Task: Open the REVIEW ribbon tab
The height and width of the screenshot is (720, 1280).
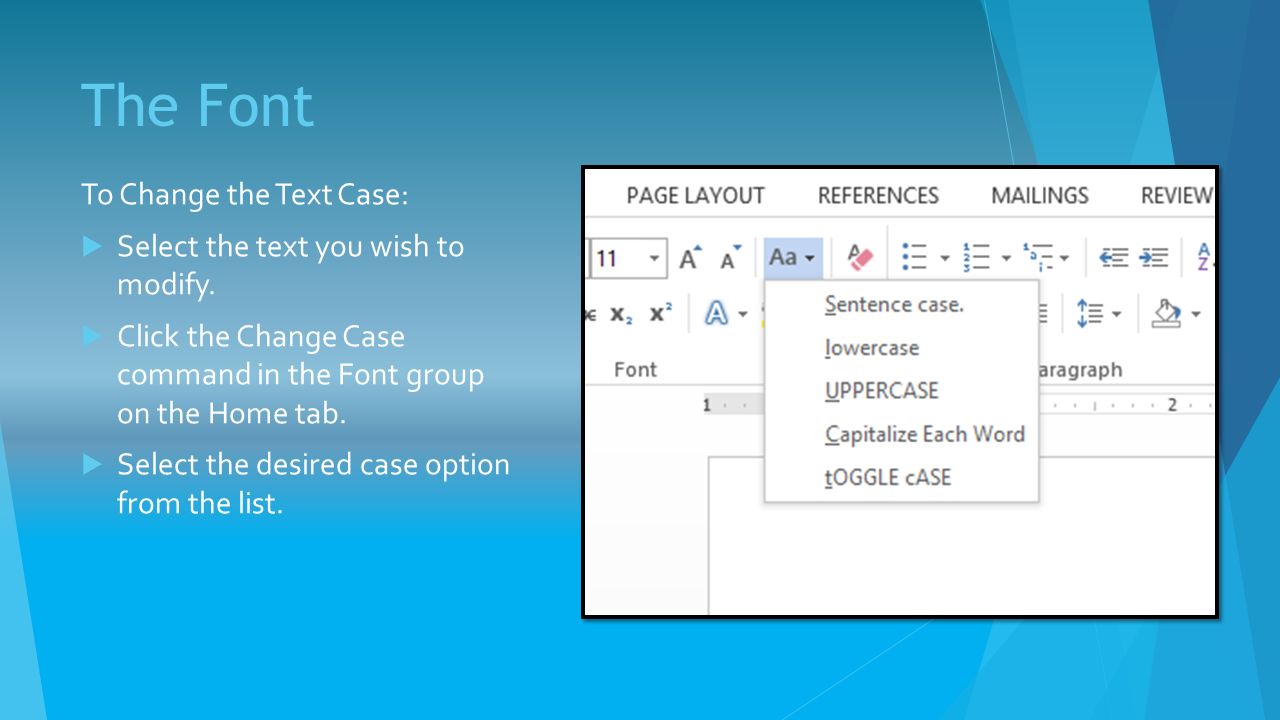Action: click(1177, 196)
